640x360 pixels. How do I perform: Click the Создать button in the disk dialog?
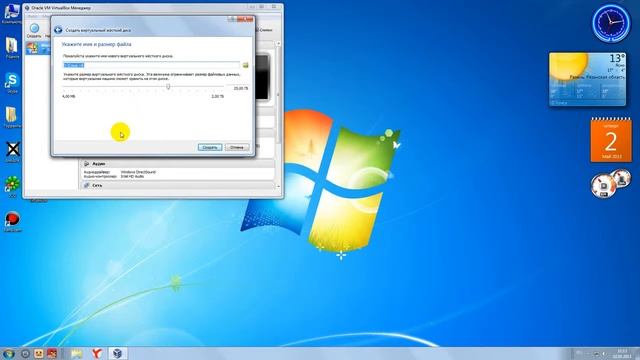210,147
